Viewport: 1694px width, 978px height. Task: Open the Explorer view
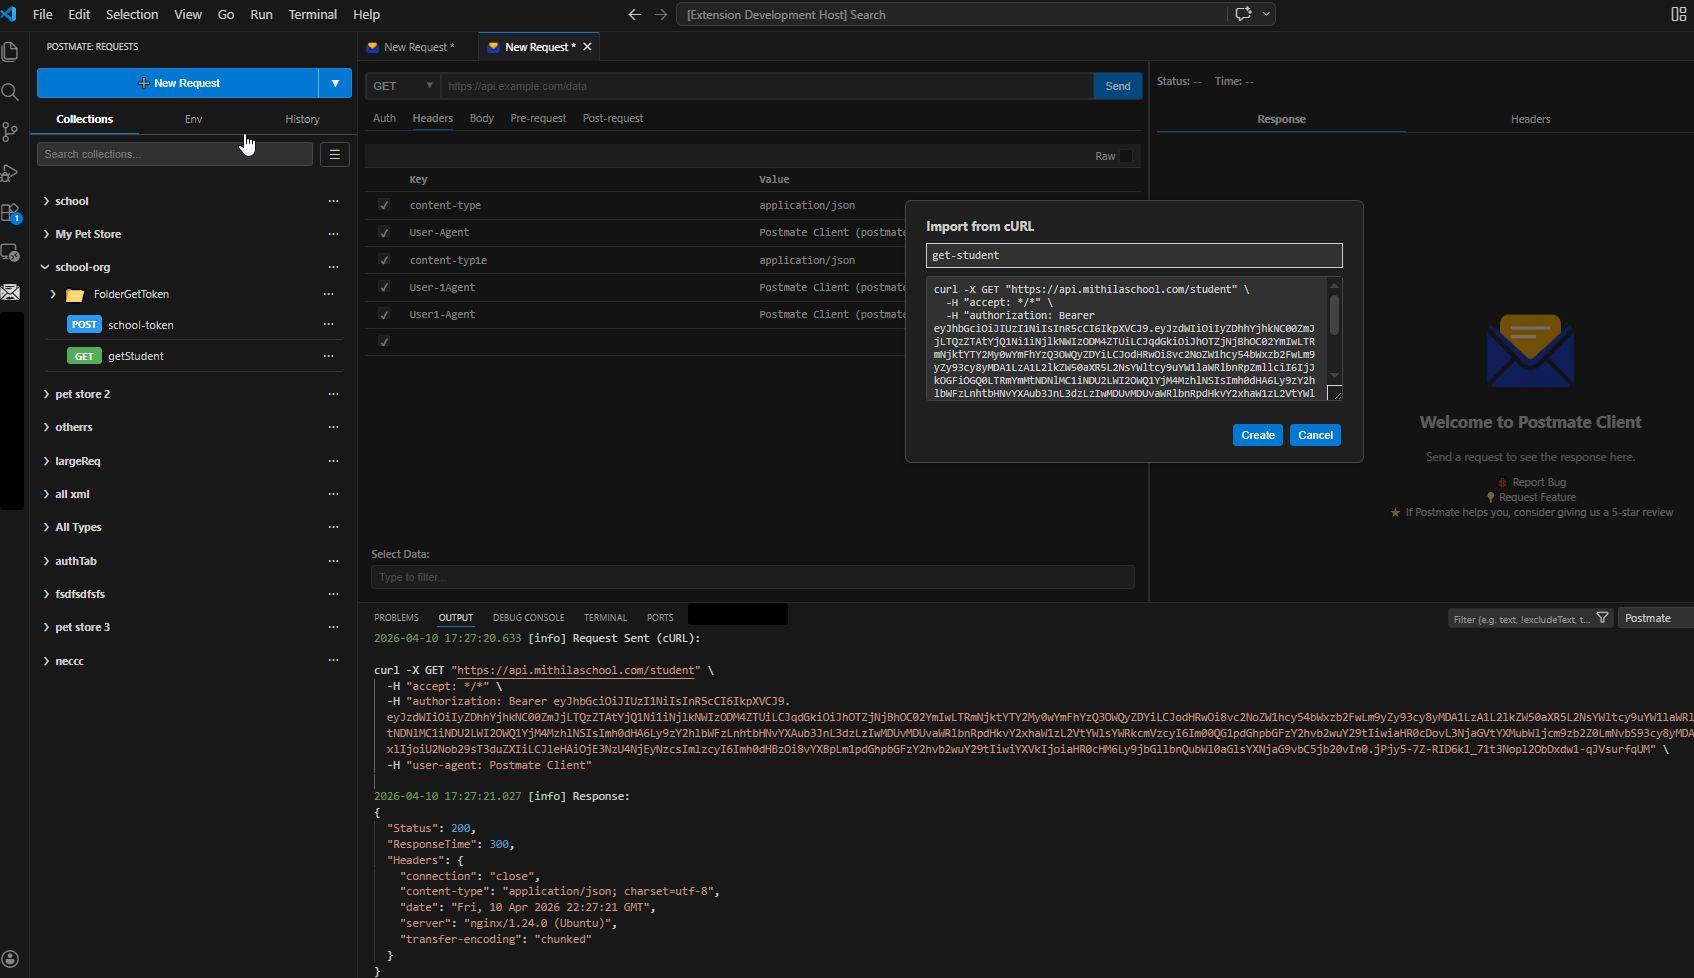(x=11, y=52)
